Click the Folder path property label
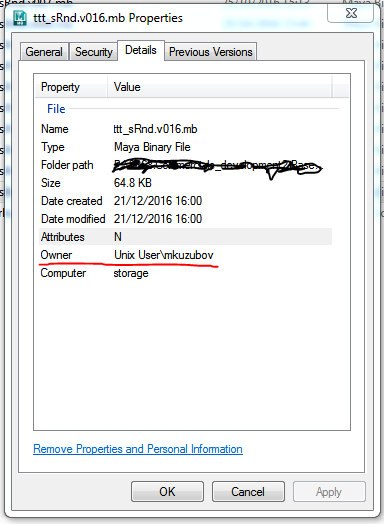The height and width of the screenshot is (524, 384). (x=67, y=165)
